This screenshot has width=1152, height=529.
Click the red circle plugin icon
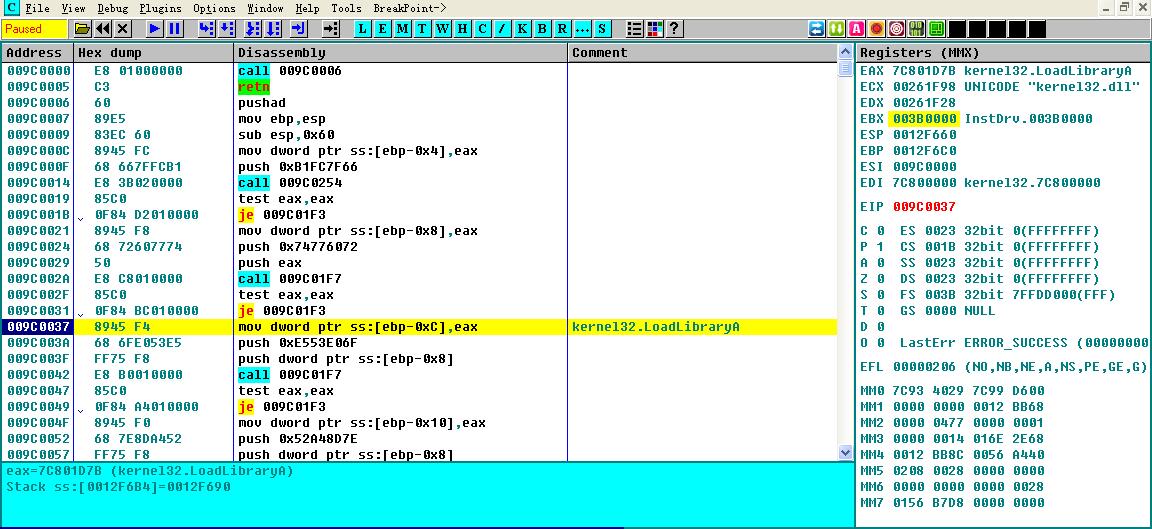click(x=876, y=29)
